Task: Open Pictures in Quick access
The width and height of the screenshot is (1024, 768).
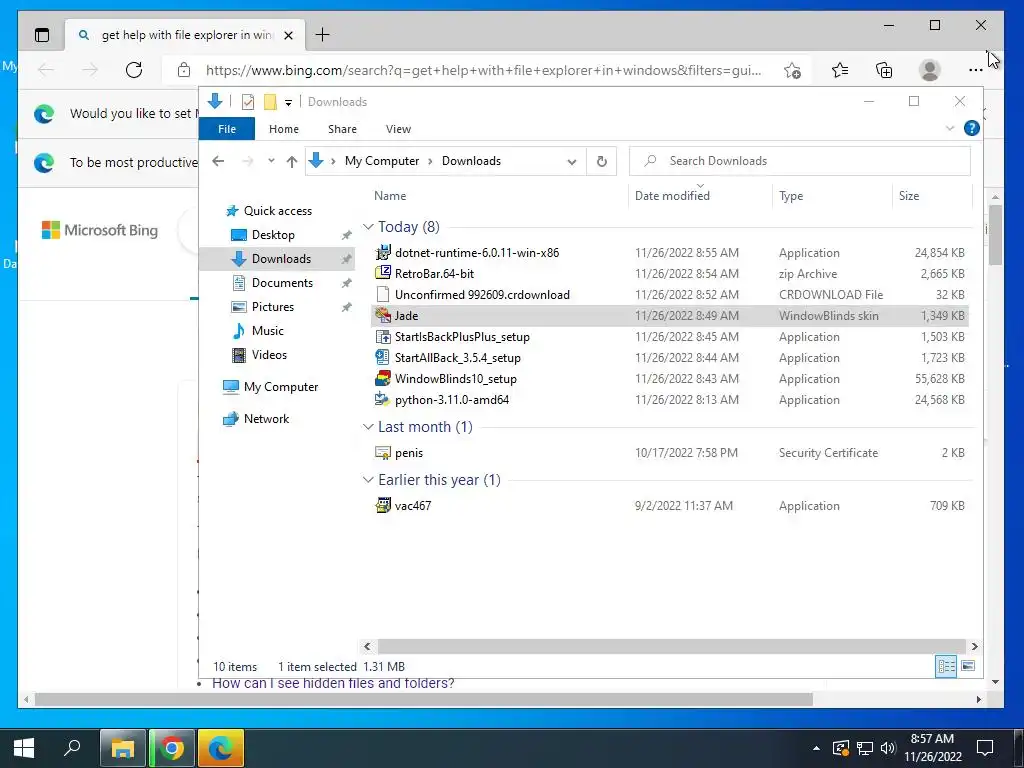Action: tap(273, 307)
